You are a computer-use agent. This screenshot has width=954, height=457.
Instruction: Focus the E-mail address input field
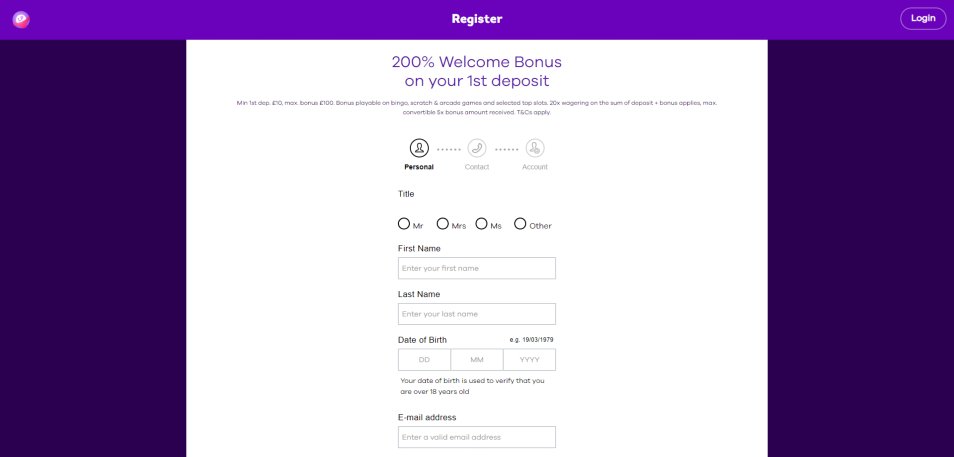(x=477, y=437)
